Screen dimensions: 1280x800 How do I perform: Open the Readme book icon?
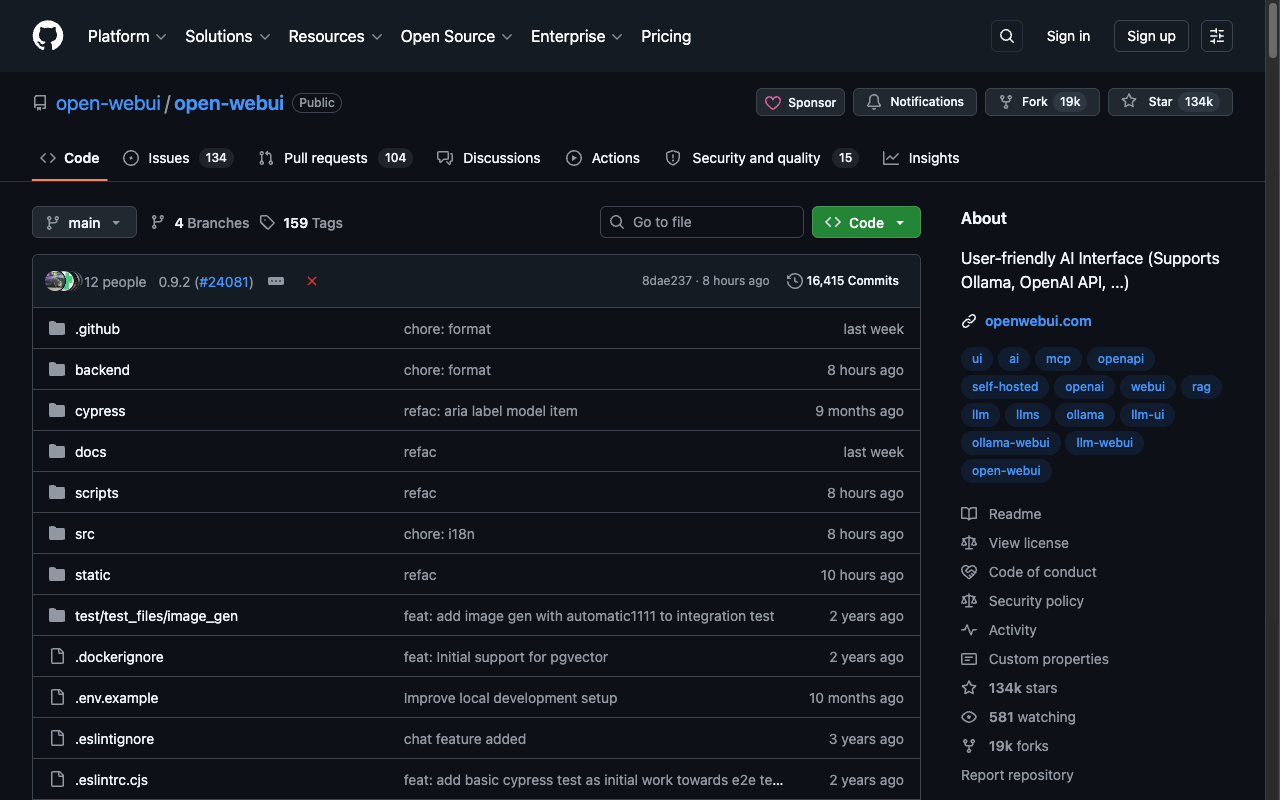pyautogui.click(x=968, y=513)
